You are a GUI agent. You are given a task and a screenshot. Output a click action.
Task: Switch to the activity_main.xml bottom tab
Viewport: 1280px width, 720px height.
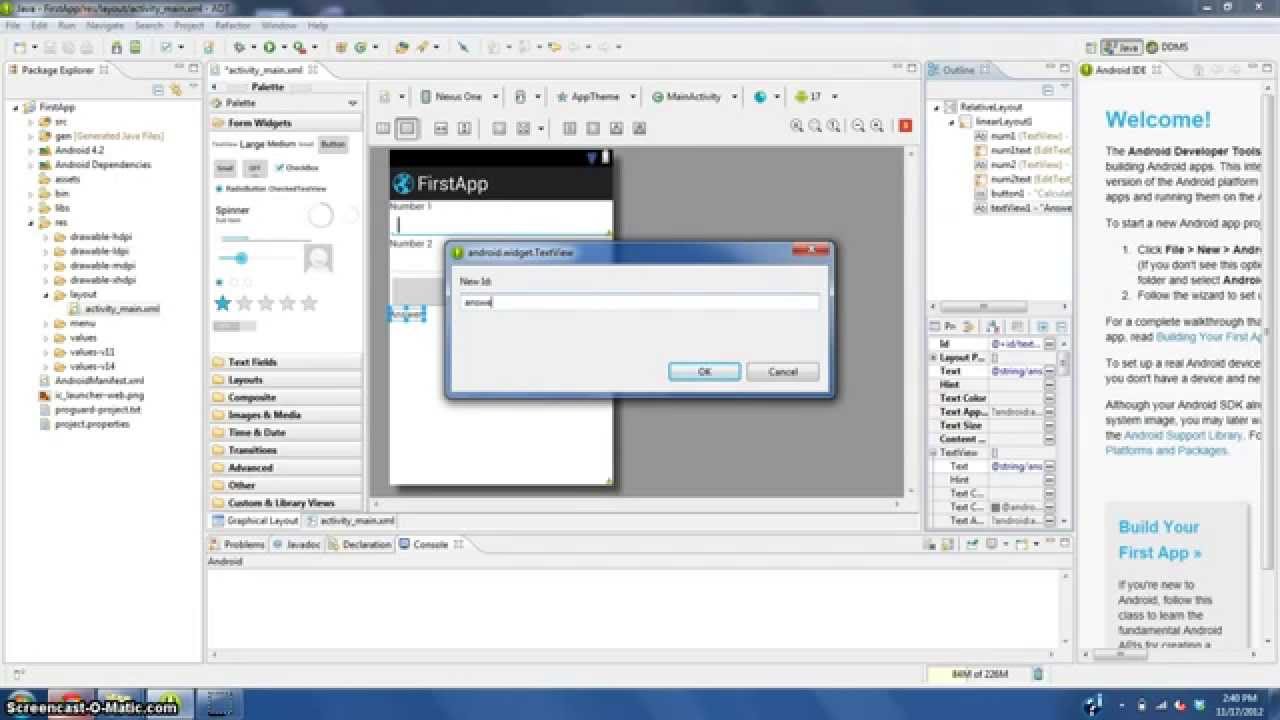tap(351, 521)
